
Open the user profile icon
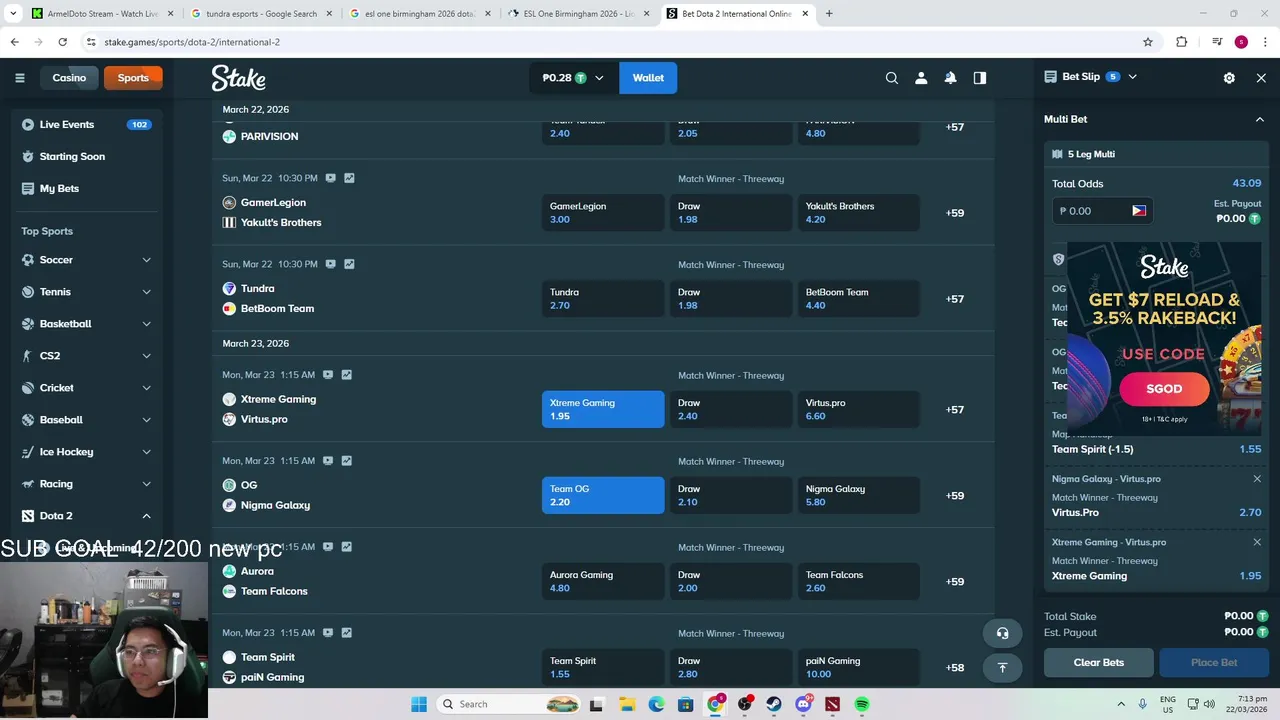[x=921, y=78]
